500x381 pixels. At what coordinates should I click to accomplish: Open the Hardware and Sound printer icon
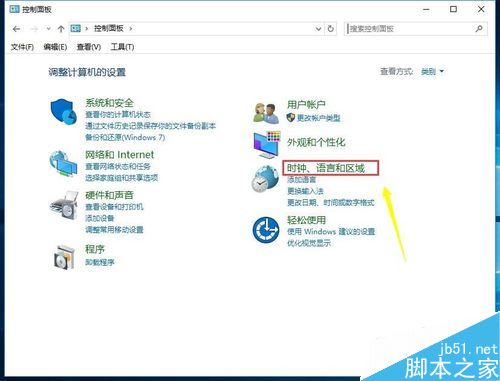[x=64, y=205]
